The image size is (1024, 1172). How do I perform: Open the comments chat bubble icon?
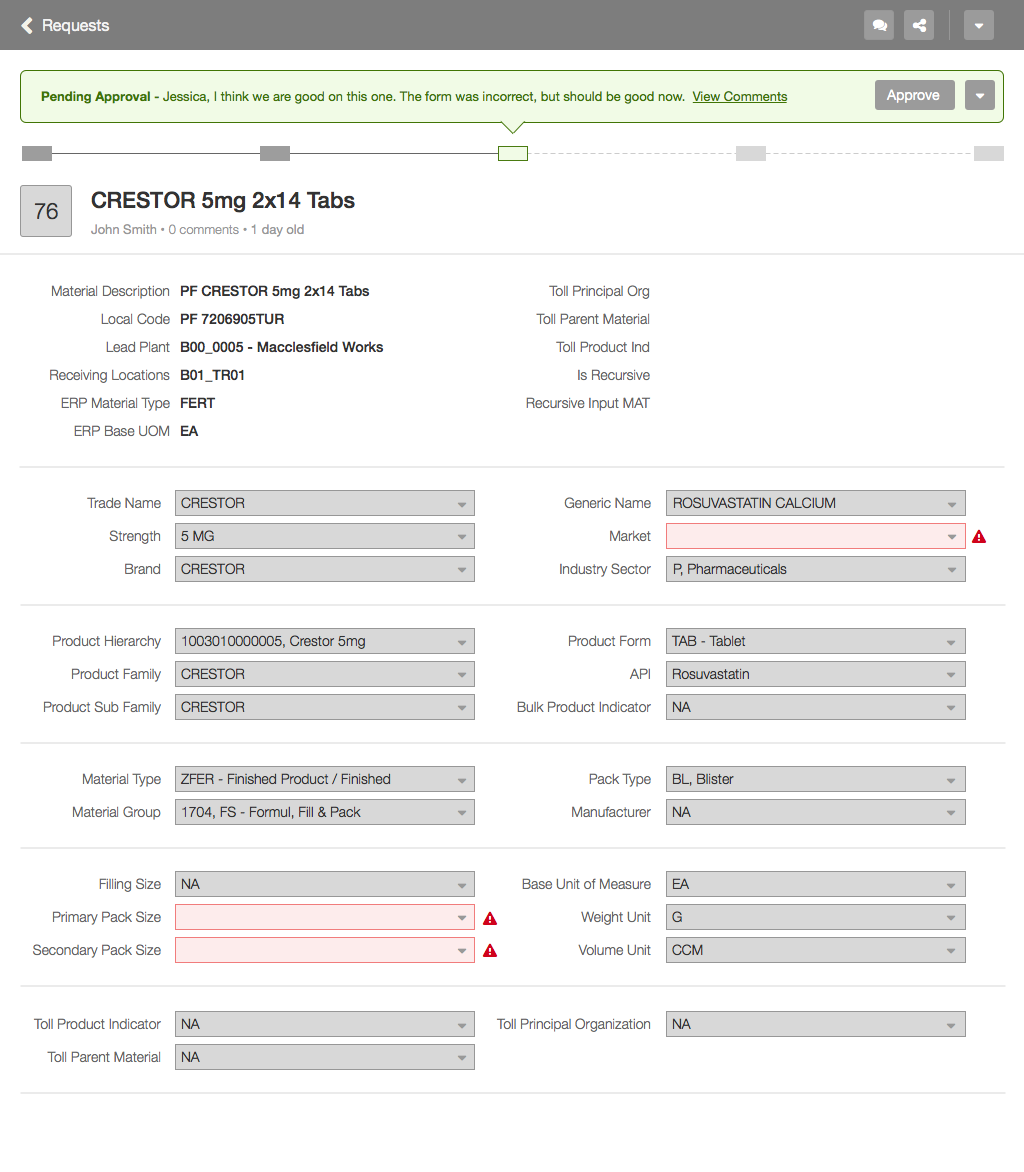(879, 25)
